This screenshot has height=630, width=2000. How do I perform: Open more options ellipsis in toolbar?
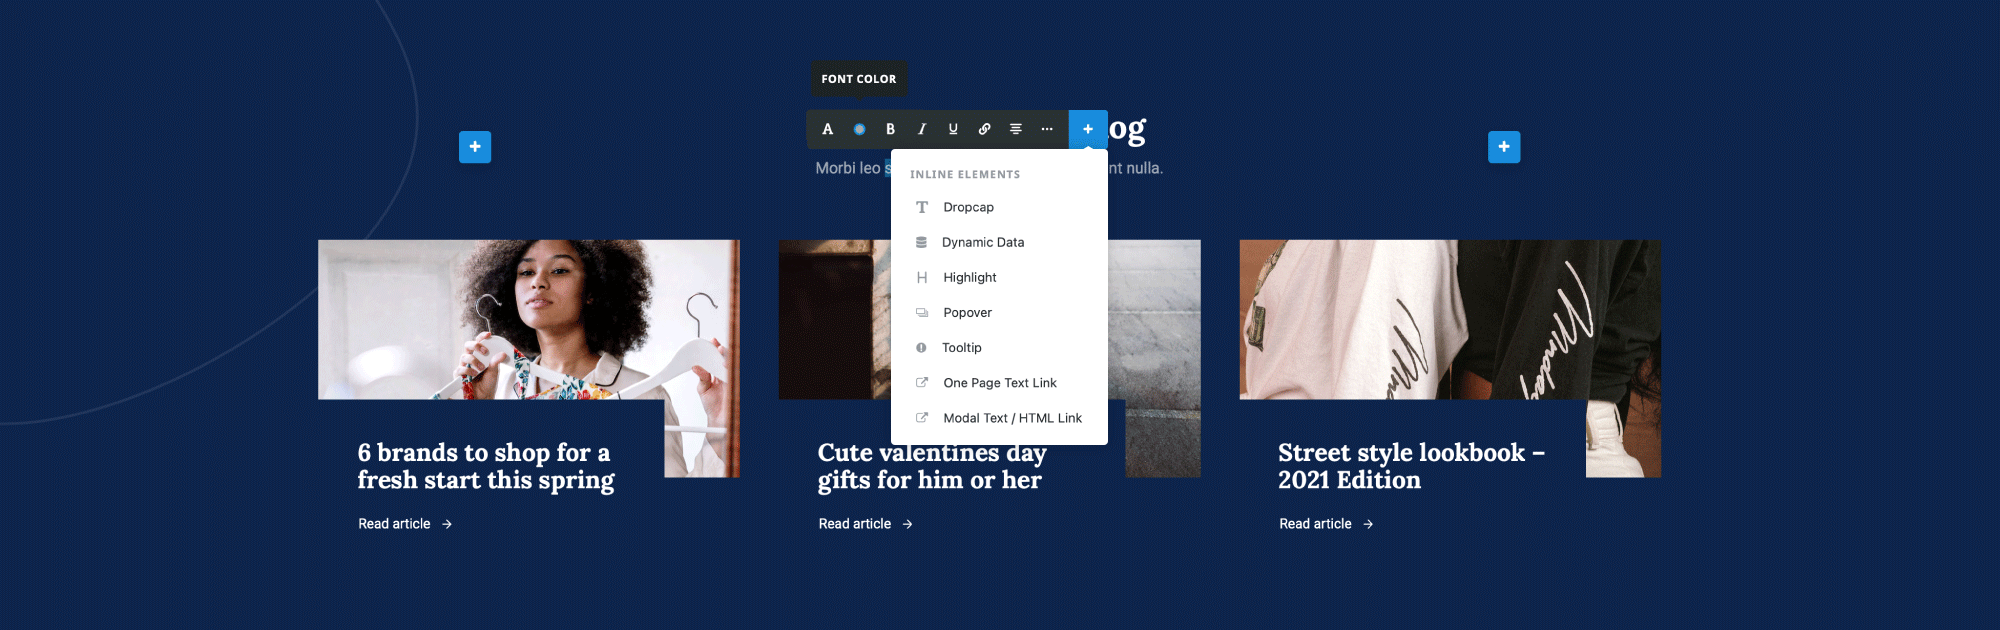coord(1047,129)
